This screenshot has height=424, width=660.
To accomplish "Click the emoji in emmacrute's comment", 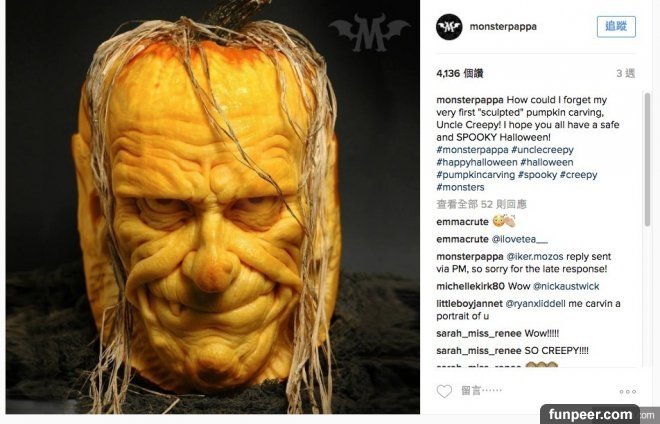I will pyautogui.click(x=504, y=221).
